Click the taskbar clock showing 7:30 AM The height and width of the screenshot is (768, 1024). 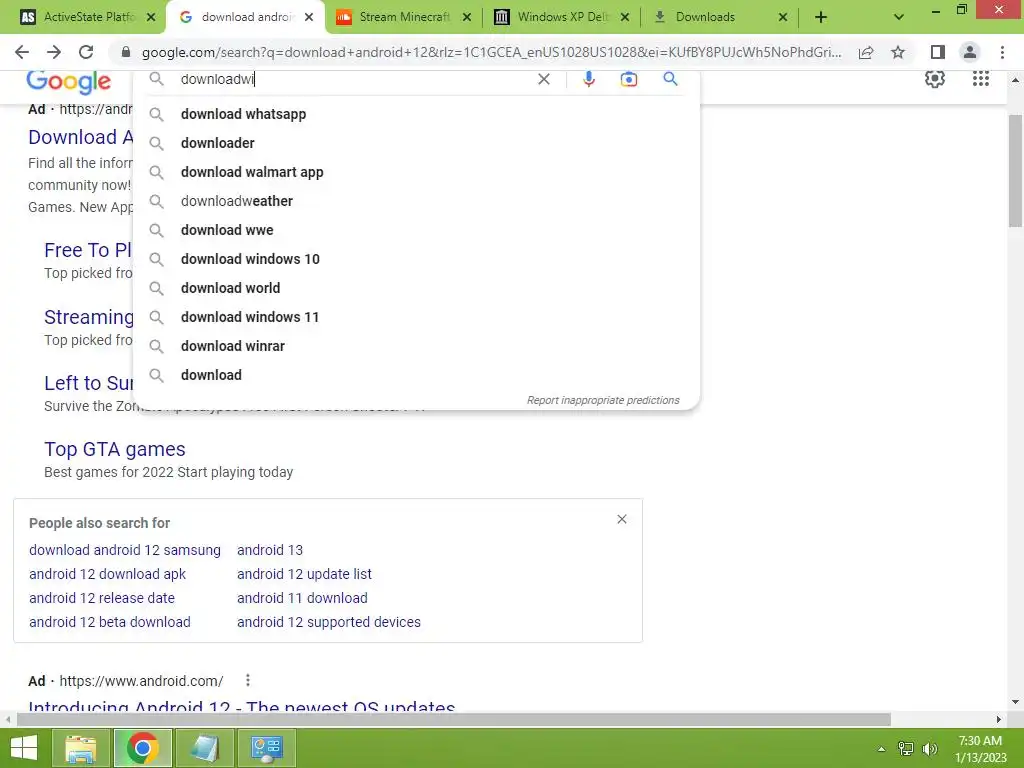point(980,749)
